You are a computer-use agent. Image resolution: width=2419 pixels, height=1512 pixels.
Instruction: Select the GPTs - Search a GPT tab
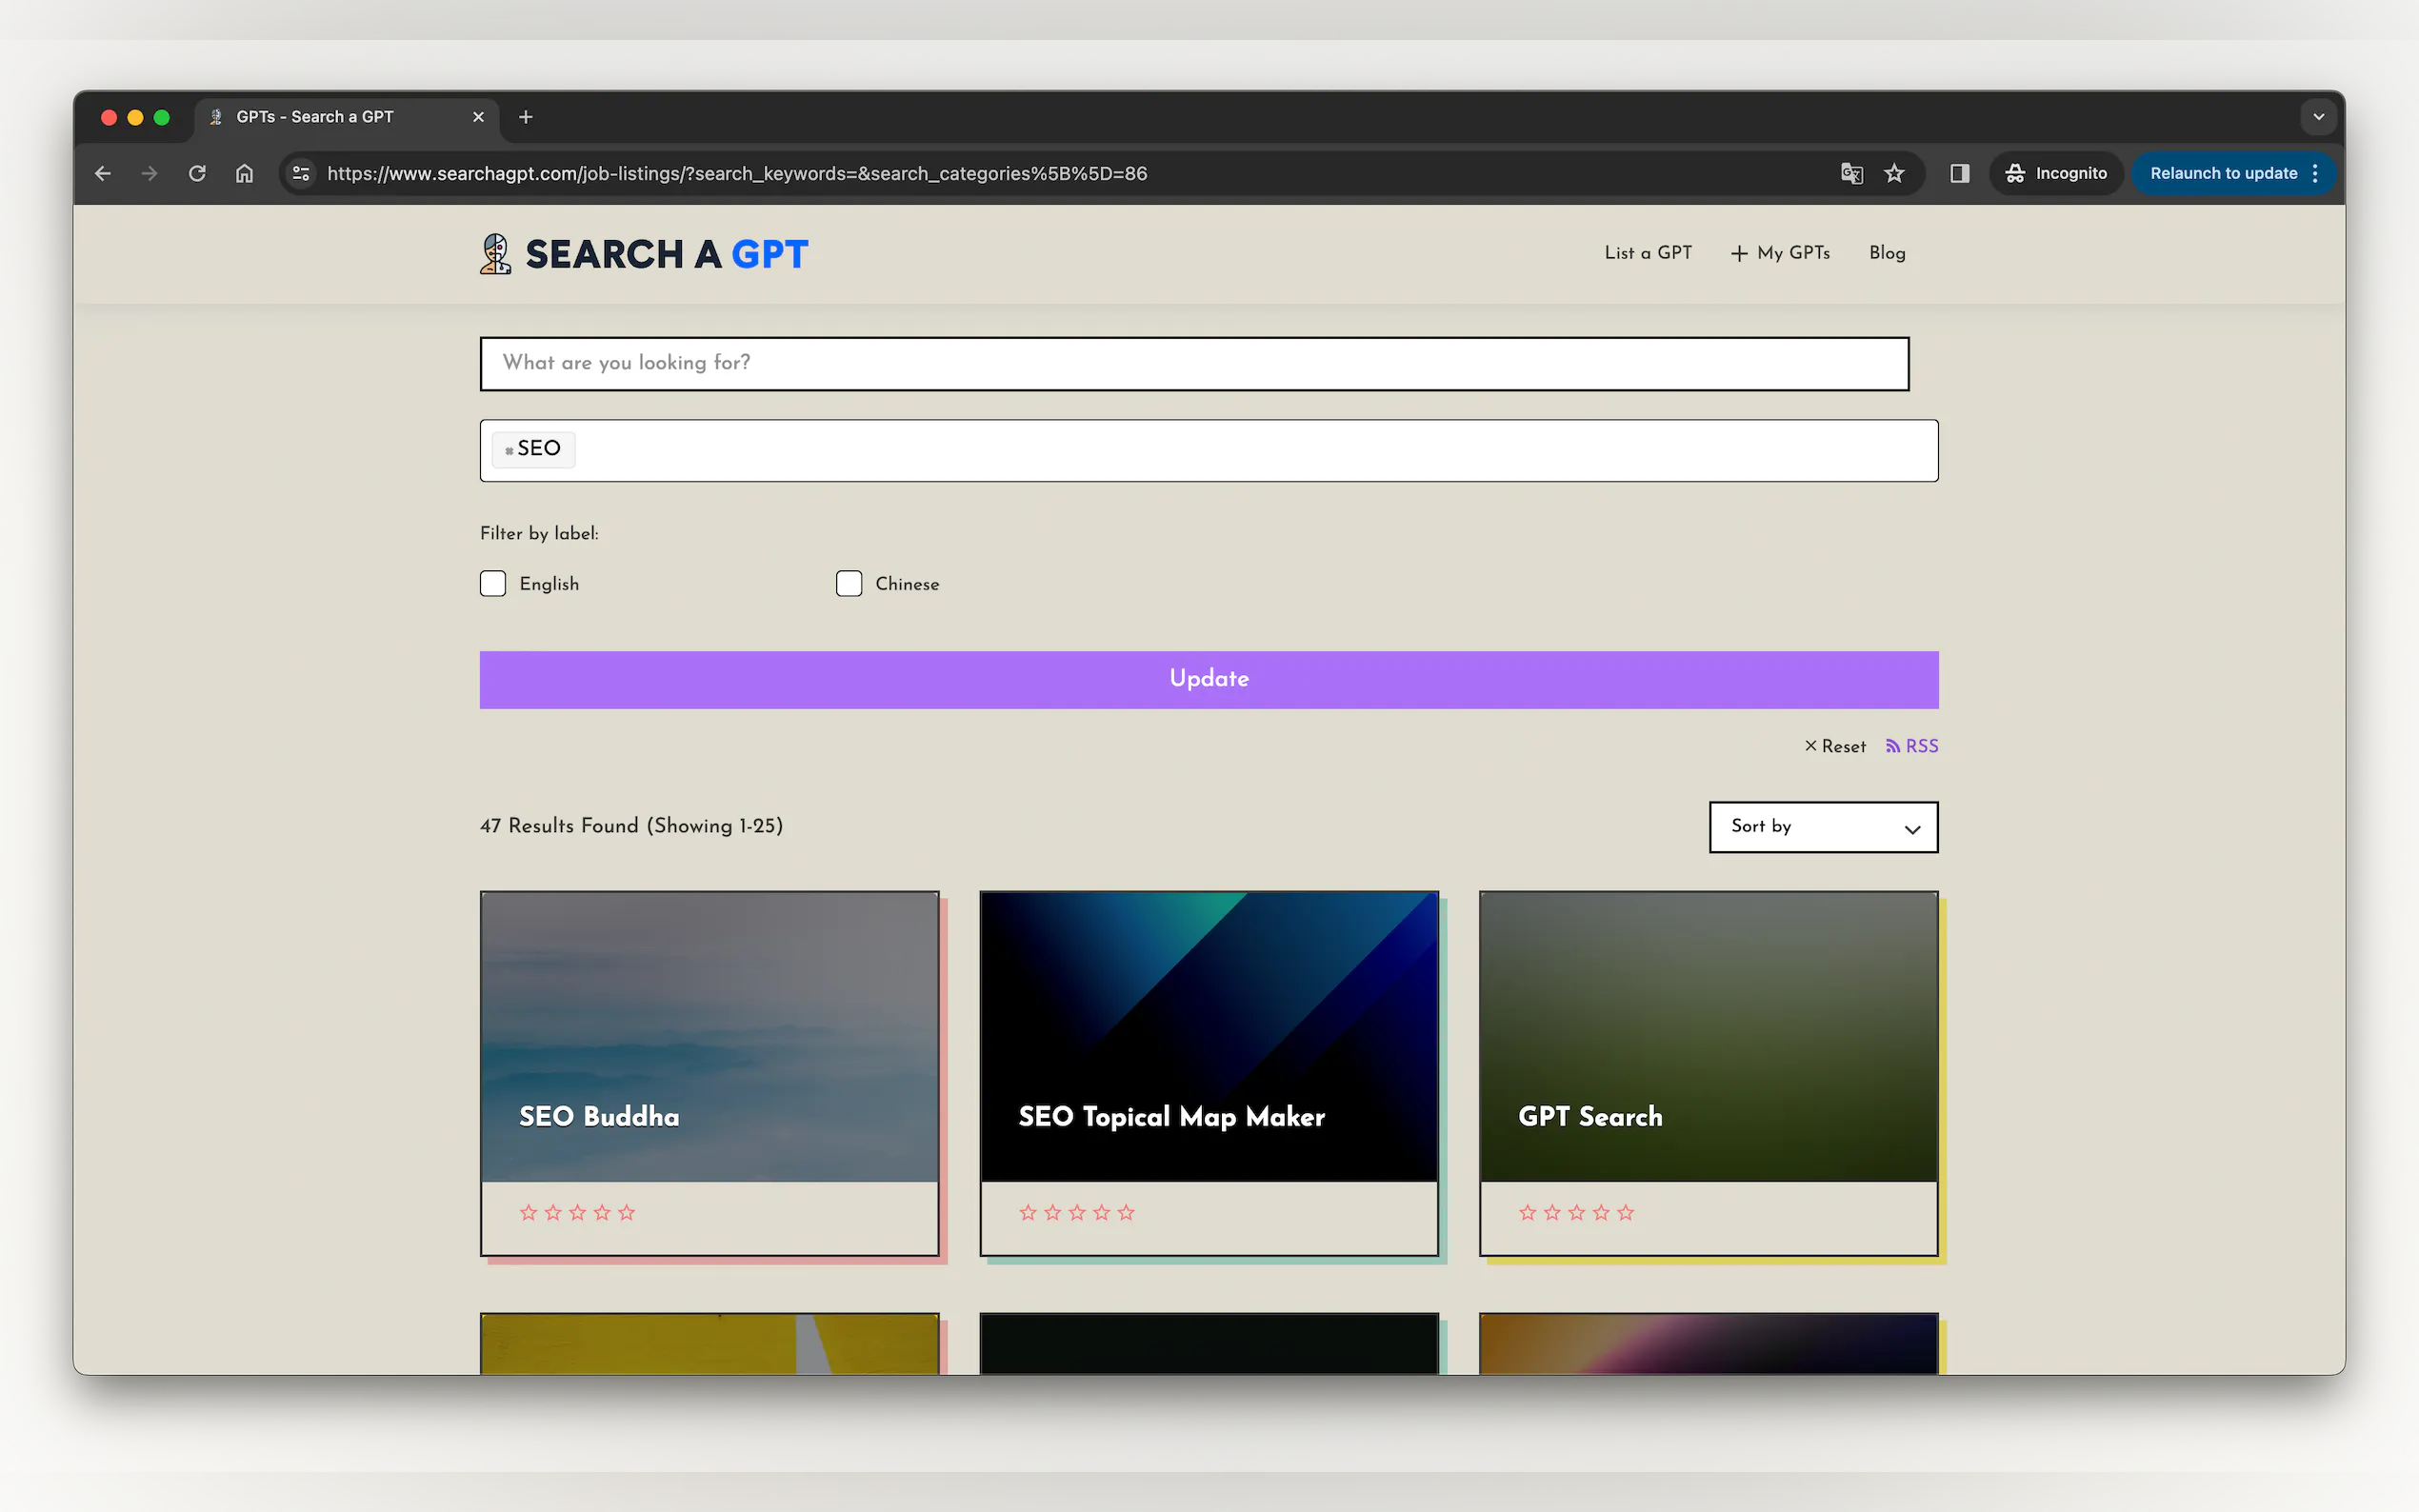click(x=346, y=117)
